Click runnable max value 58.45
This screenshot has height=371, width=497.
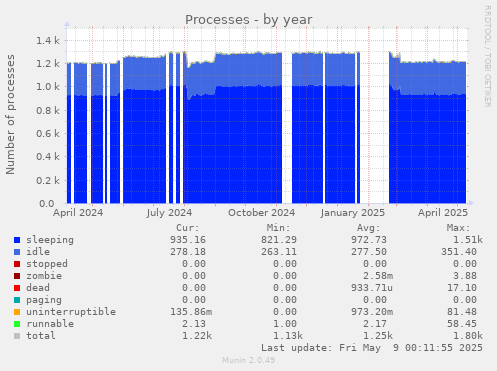coord(462,324)
